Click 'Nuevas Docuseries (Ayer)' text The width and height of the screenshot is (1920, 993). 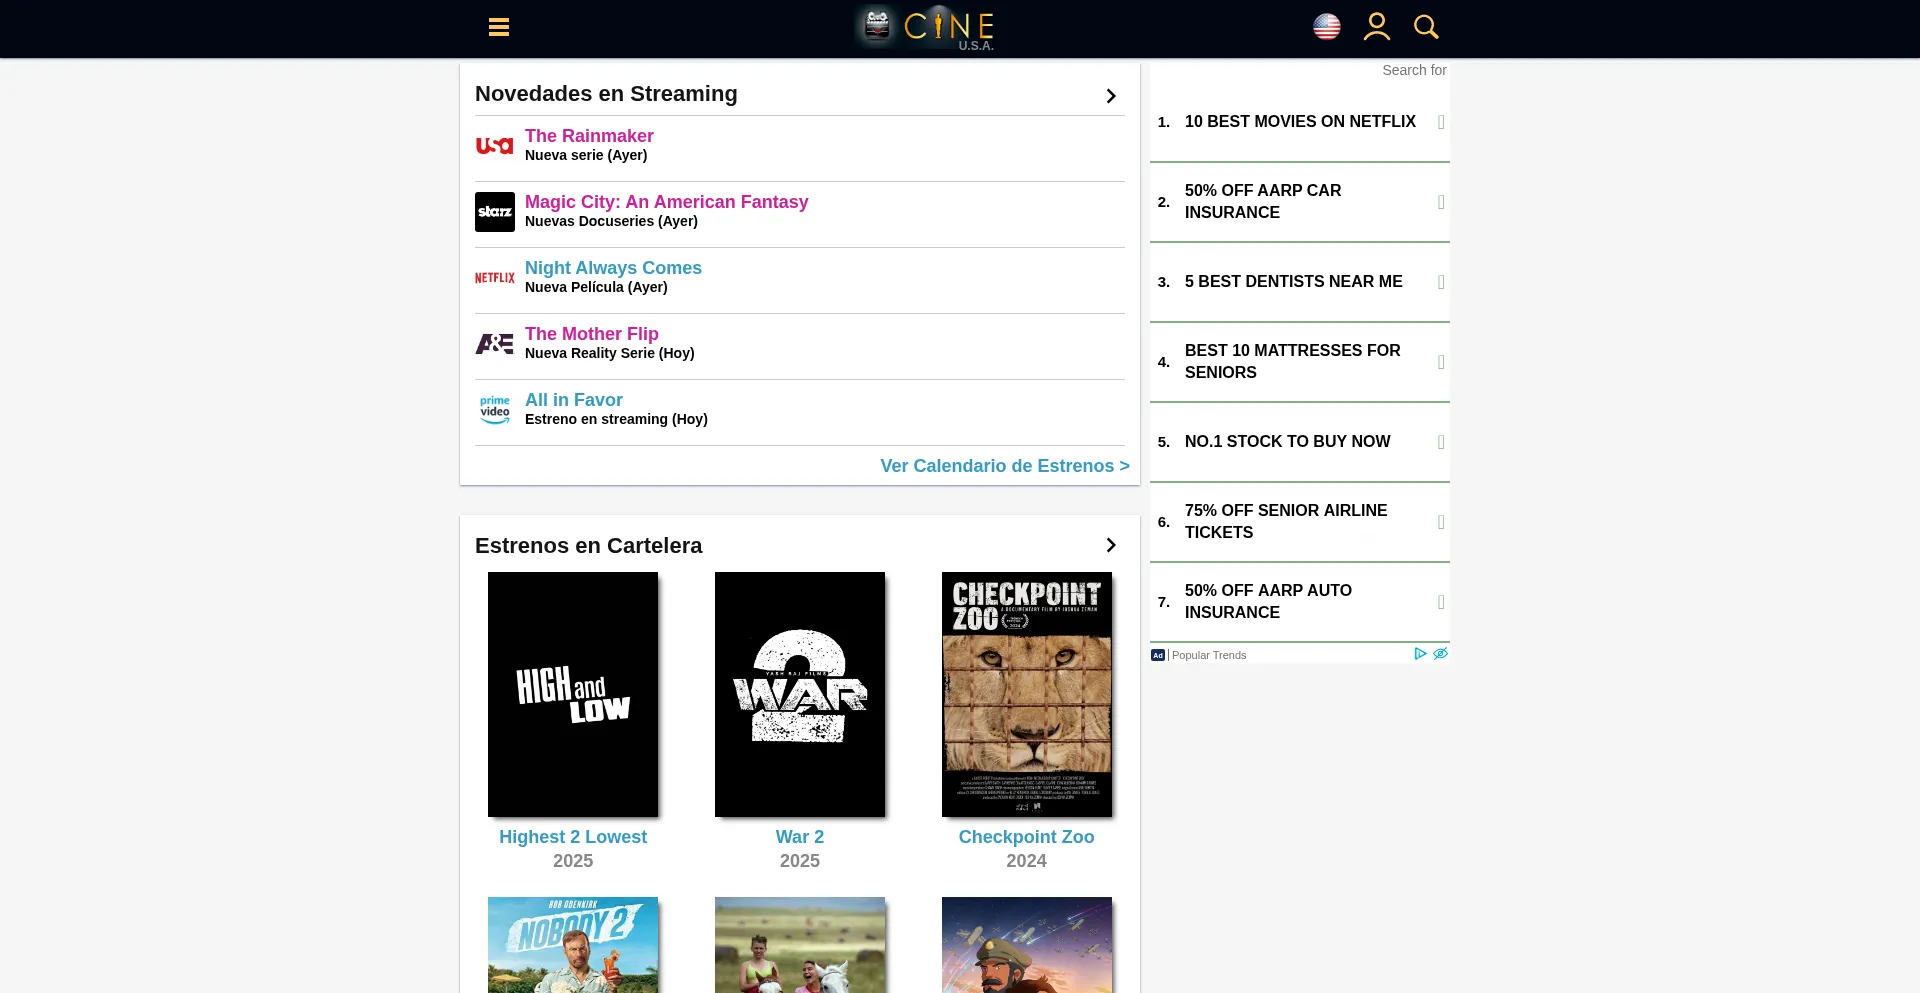click(611, 221)
